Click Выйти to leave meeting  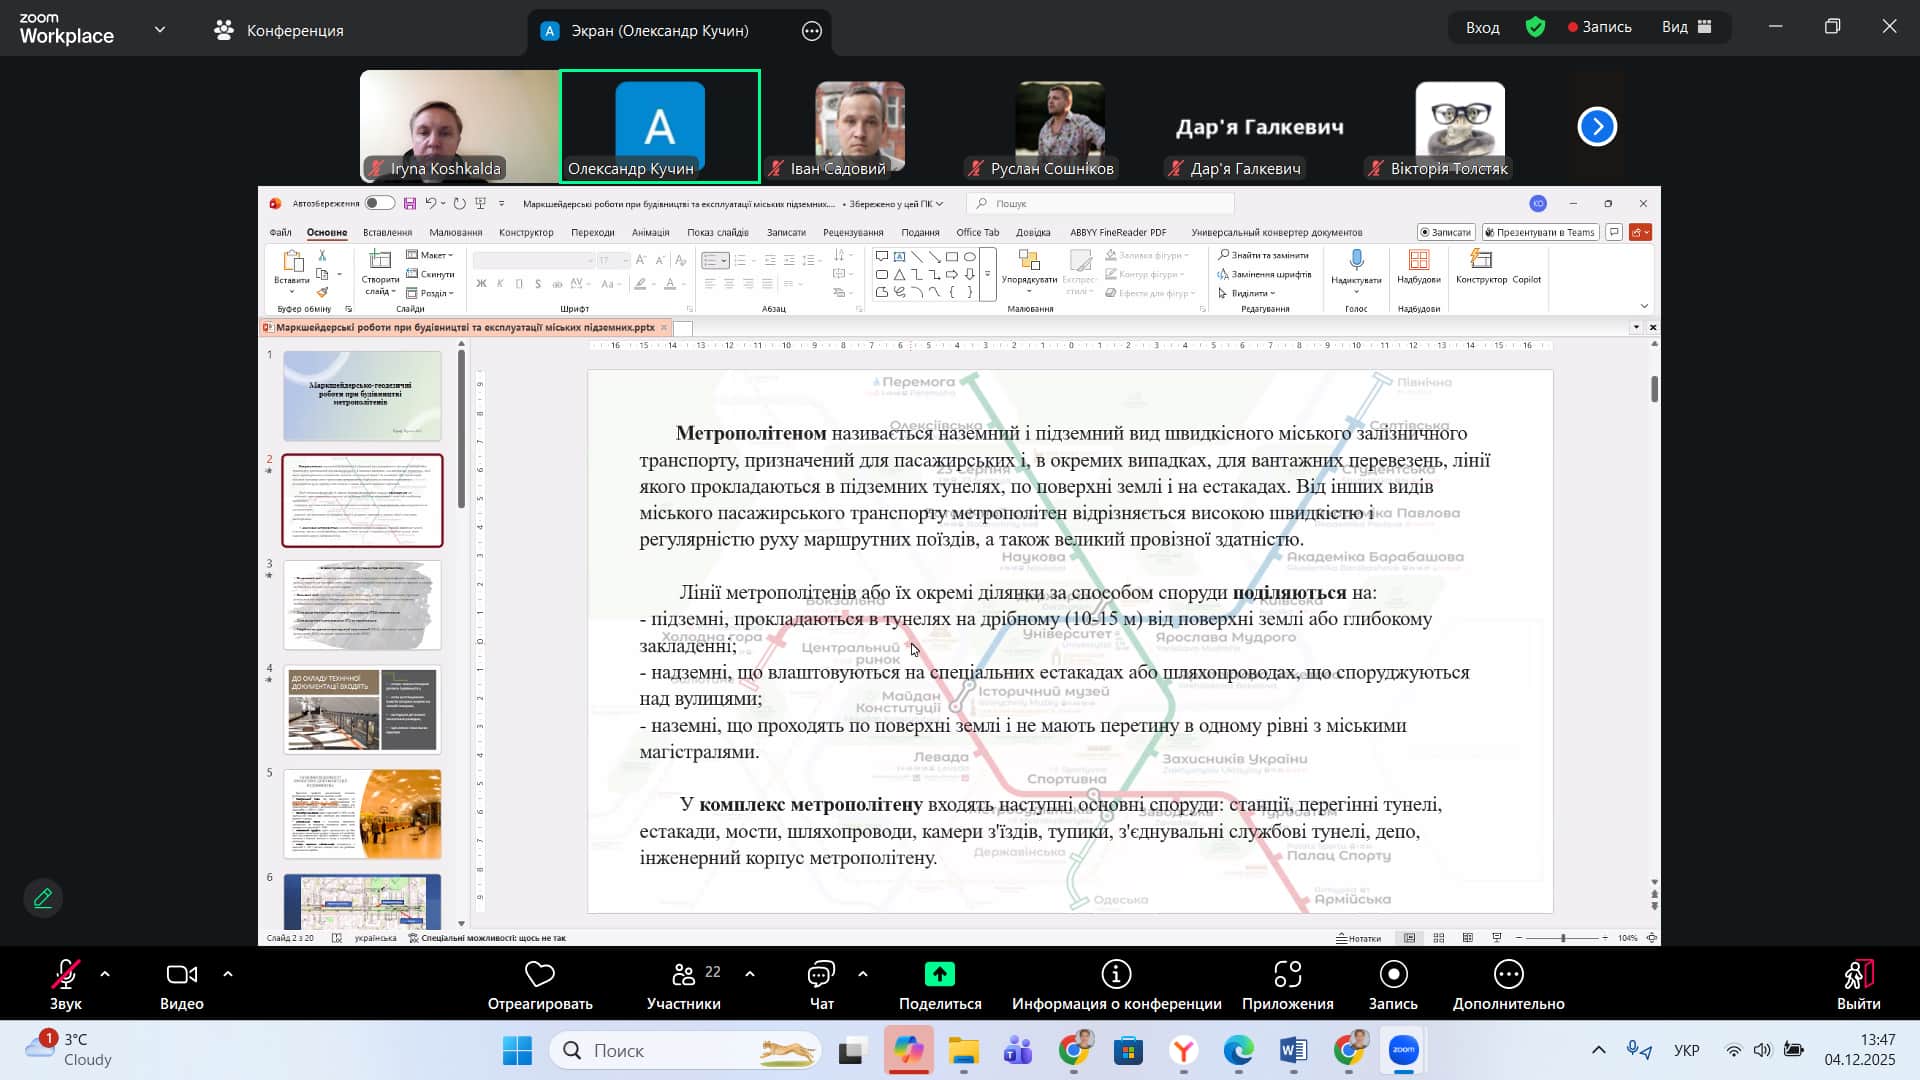point(1858,974)
